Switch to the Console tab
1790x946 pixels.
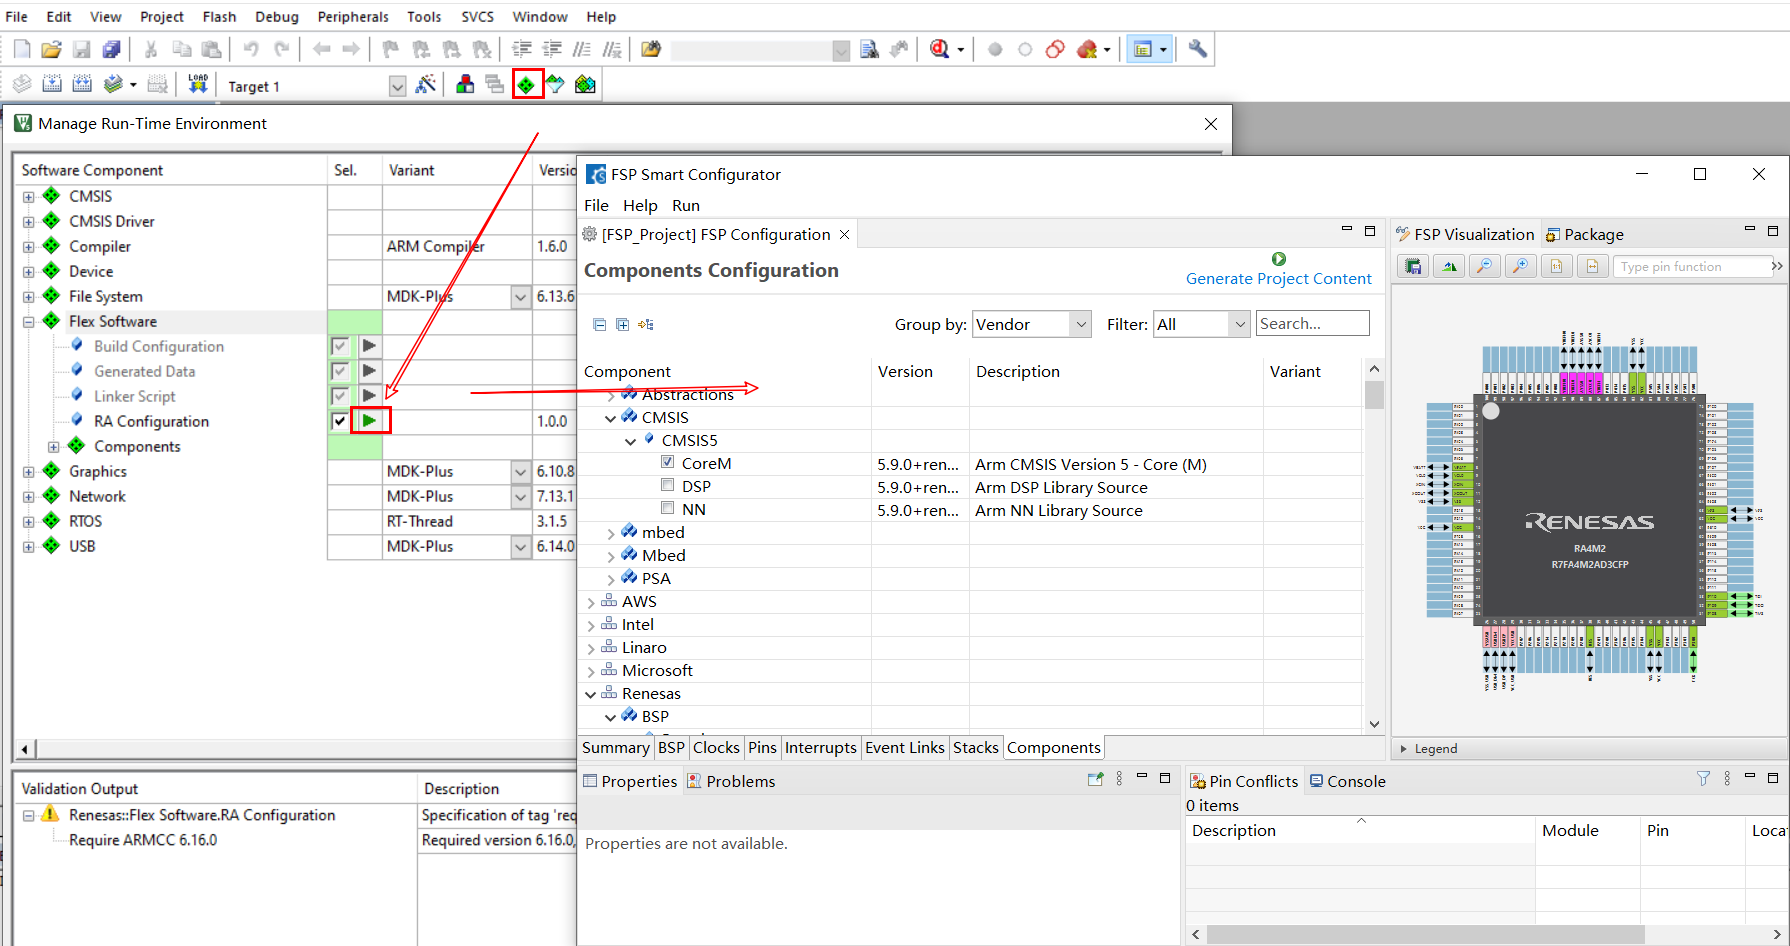[1348, 782]
